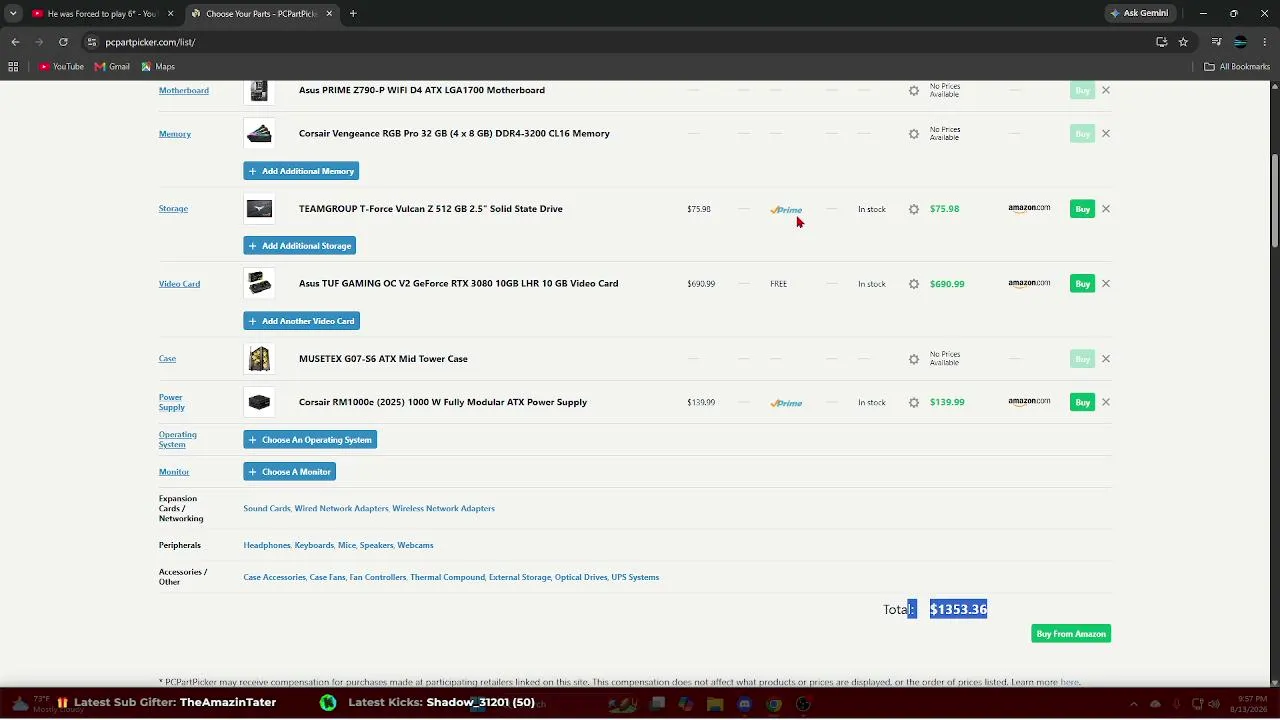
Task: Bookmark this page with the star icon
Action: (x=1183, y=42)
